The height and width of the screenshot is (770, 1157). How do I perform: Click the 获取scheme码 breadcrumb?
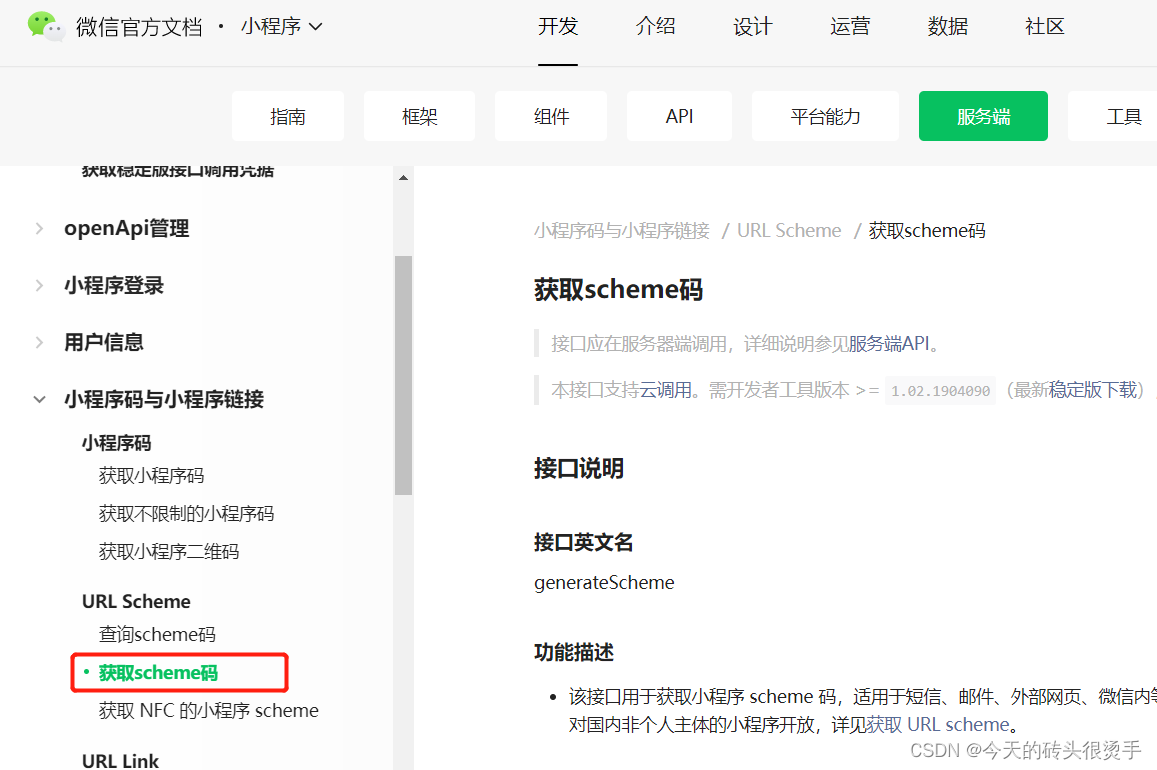[x=927, y=231]
